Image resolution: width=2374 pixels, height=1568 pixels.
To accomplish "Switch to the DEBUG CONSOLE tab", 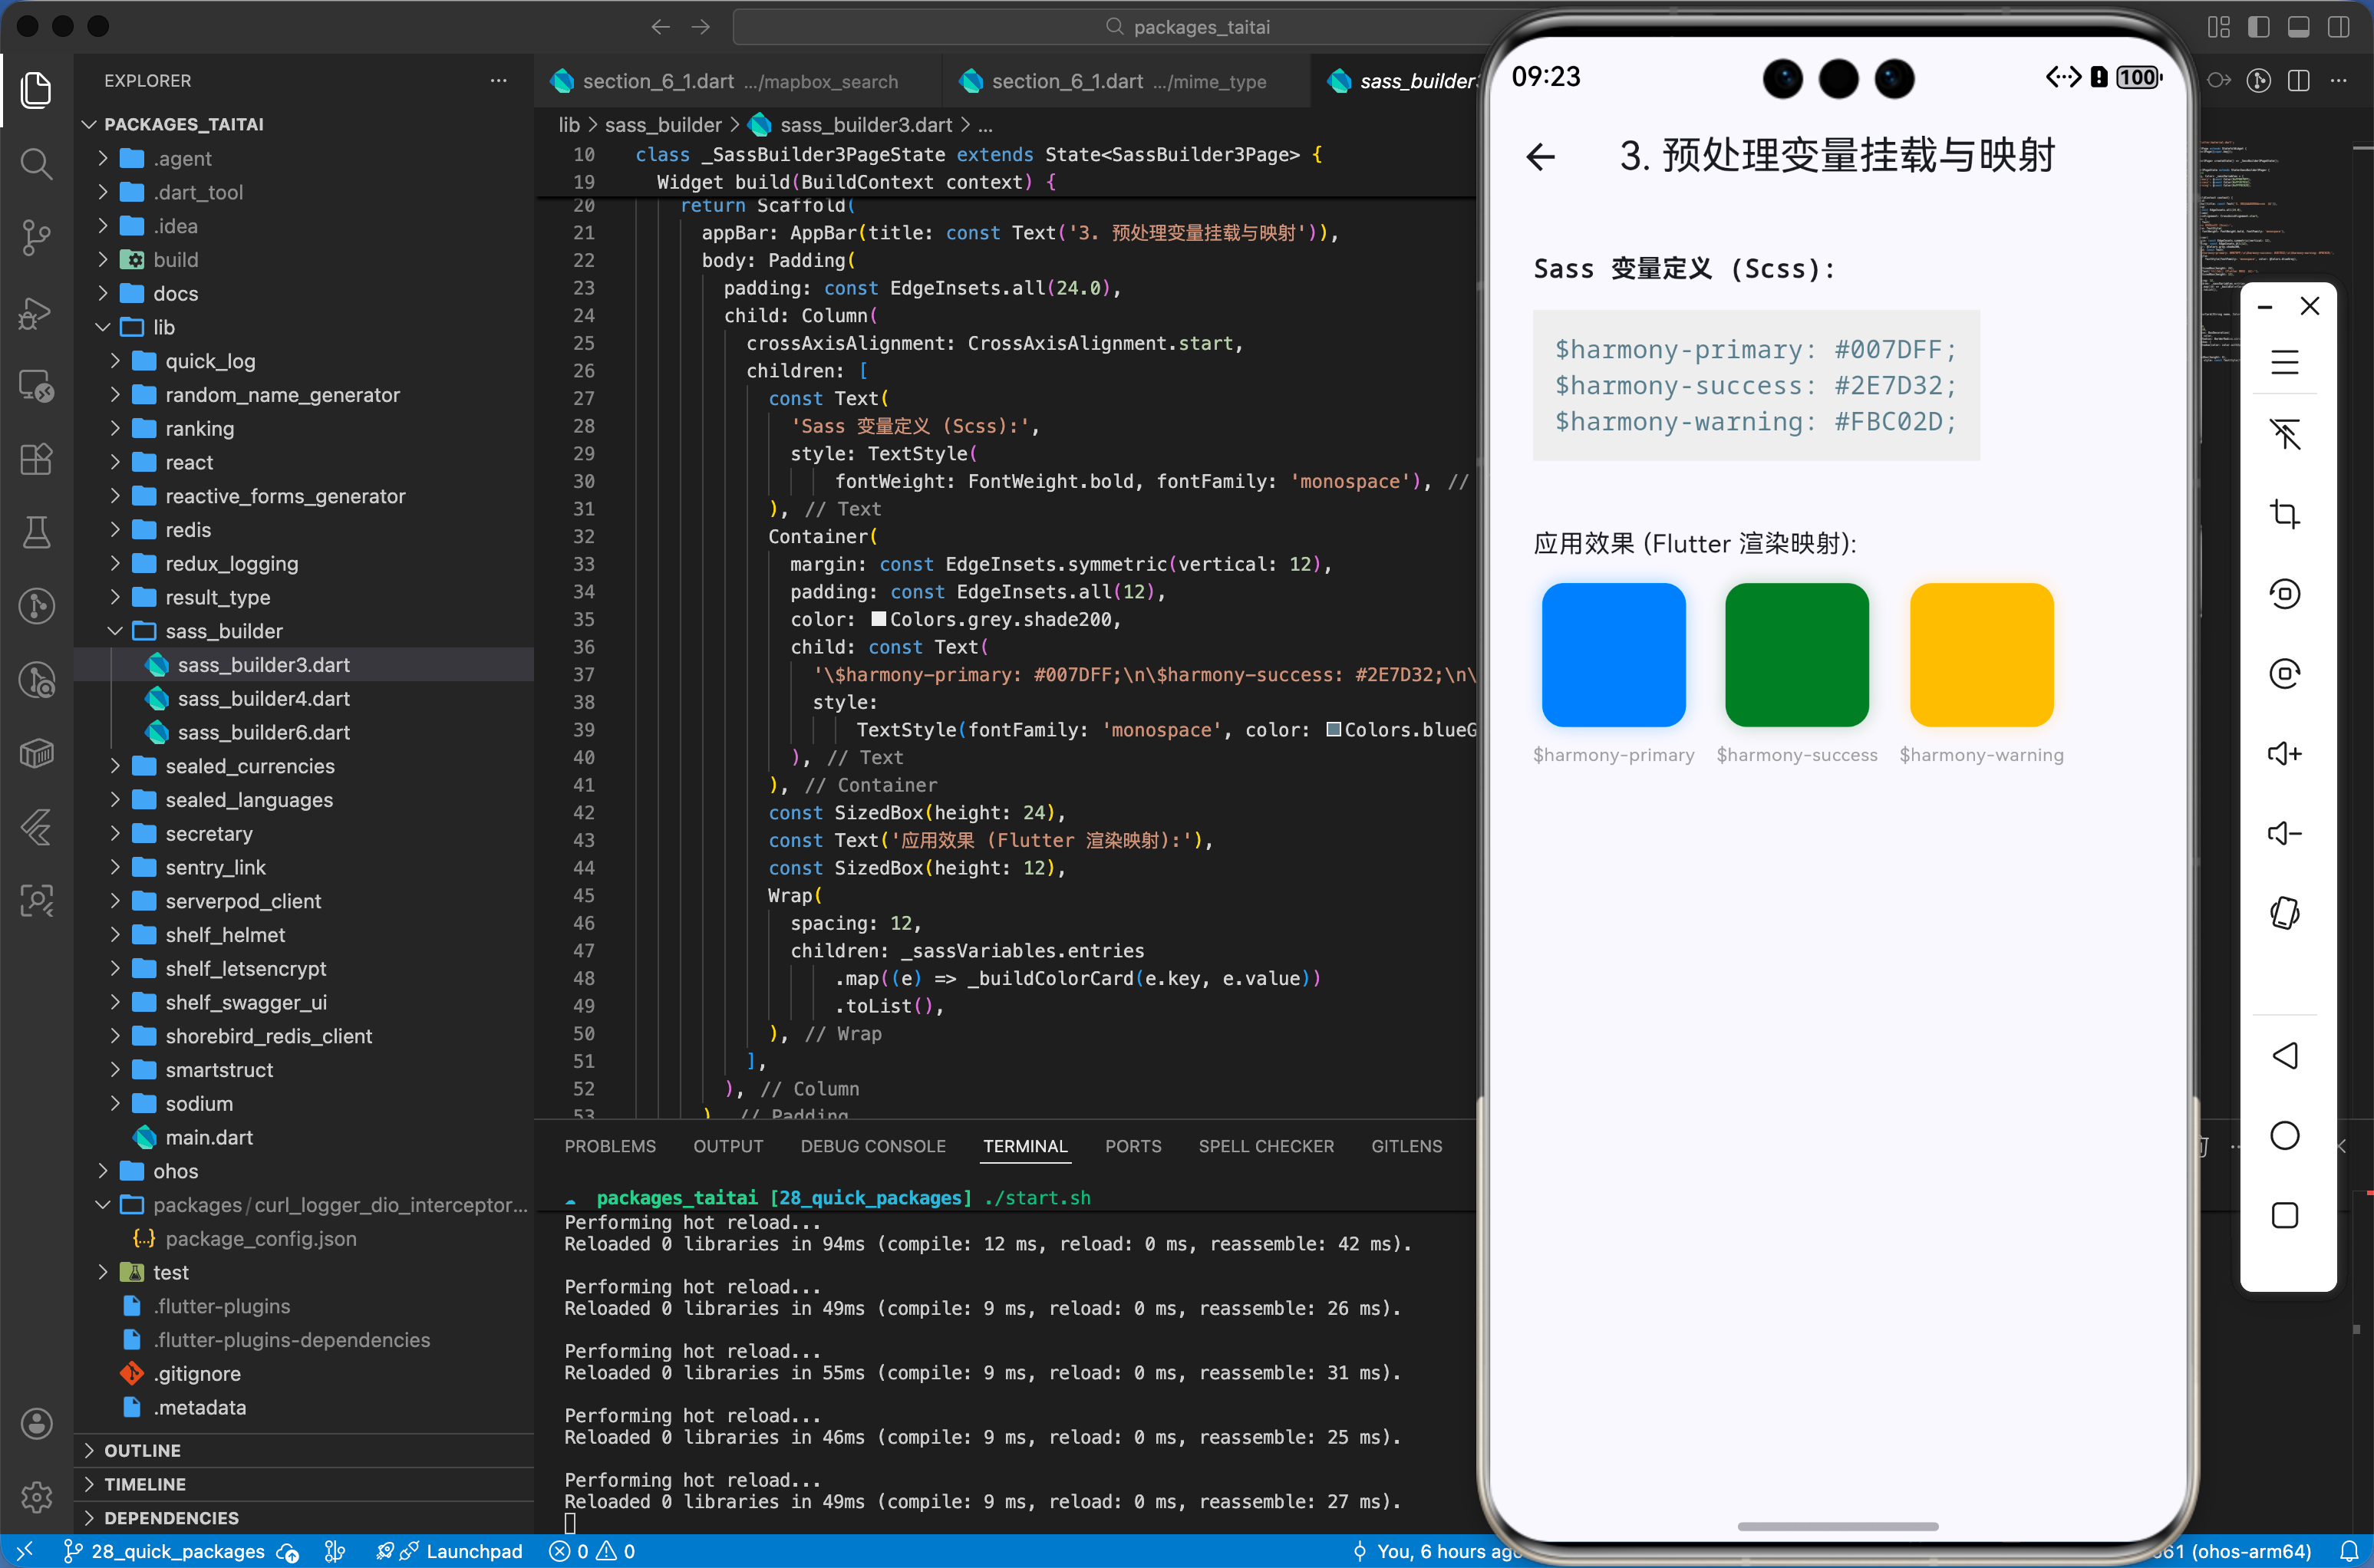I will (x=872, y=1146).
